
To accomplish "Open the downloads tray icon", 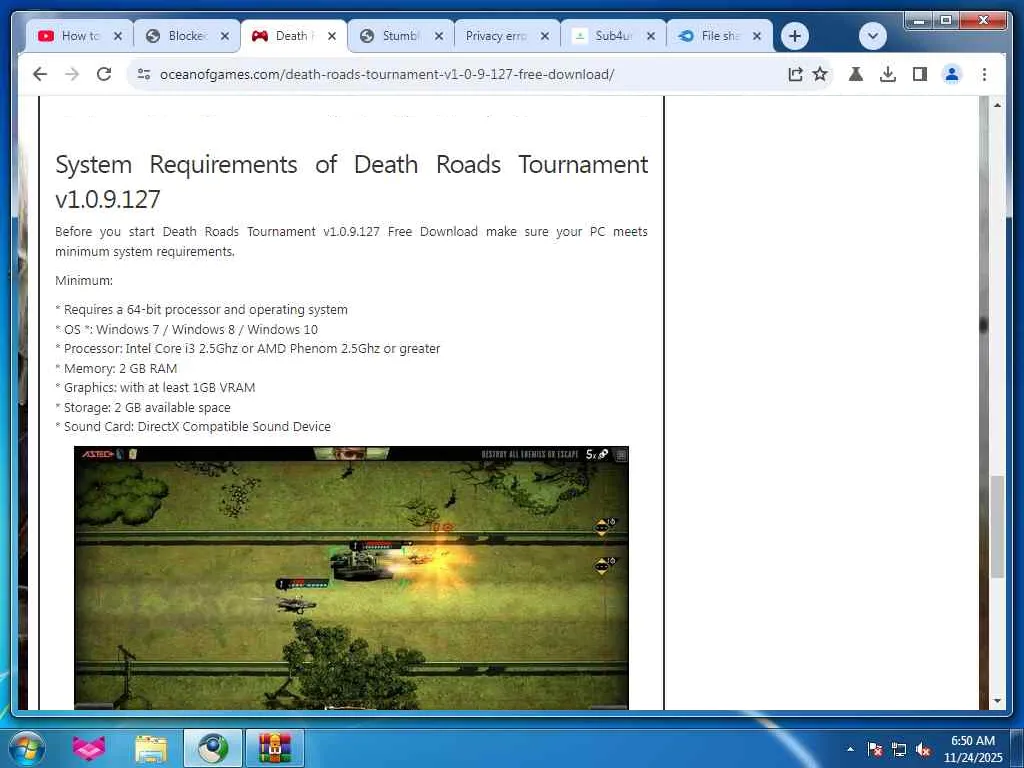I will click(888, 74).
